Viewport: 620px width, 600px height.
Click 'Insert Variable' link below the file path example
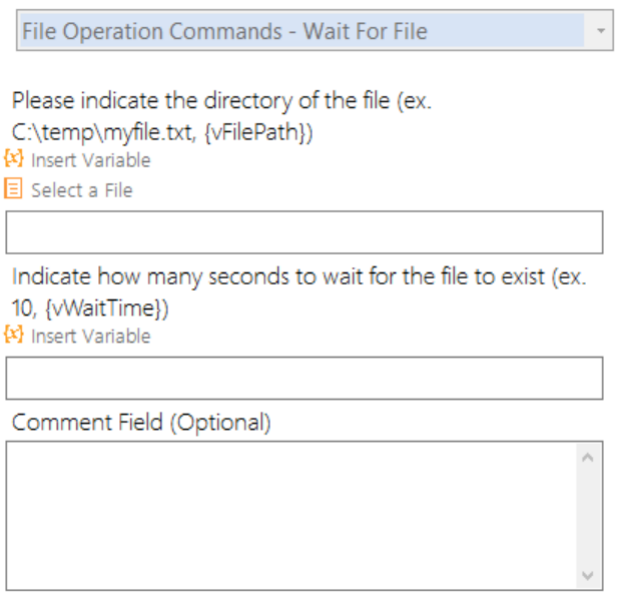(91, 161)
